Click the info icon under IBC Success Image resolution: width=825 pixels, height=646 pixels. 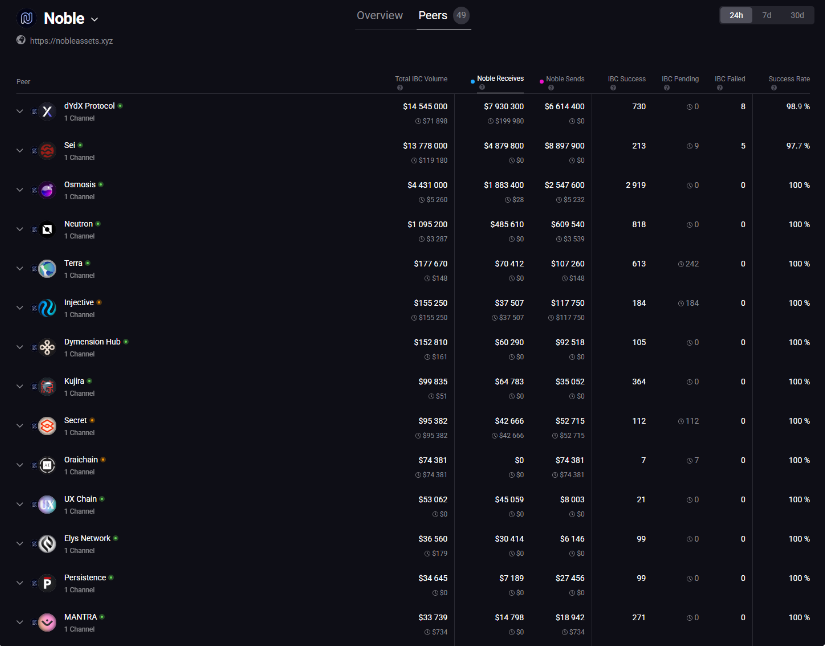(613, 88)
